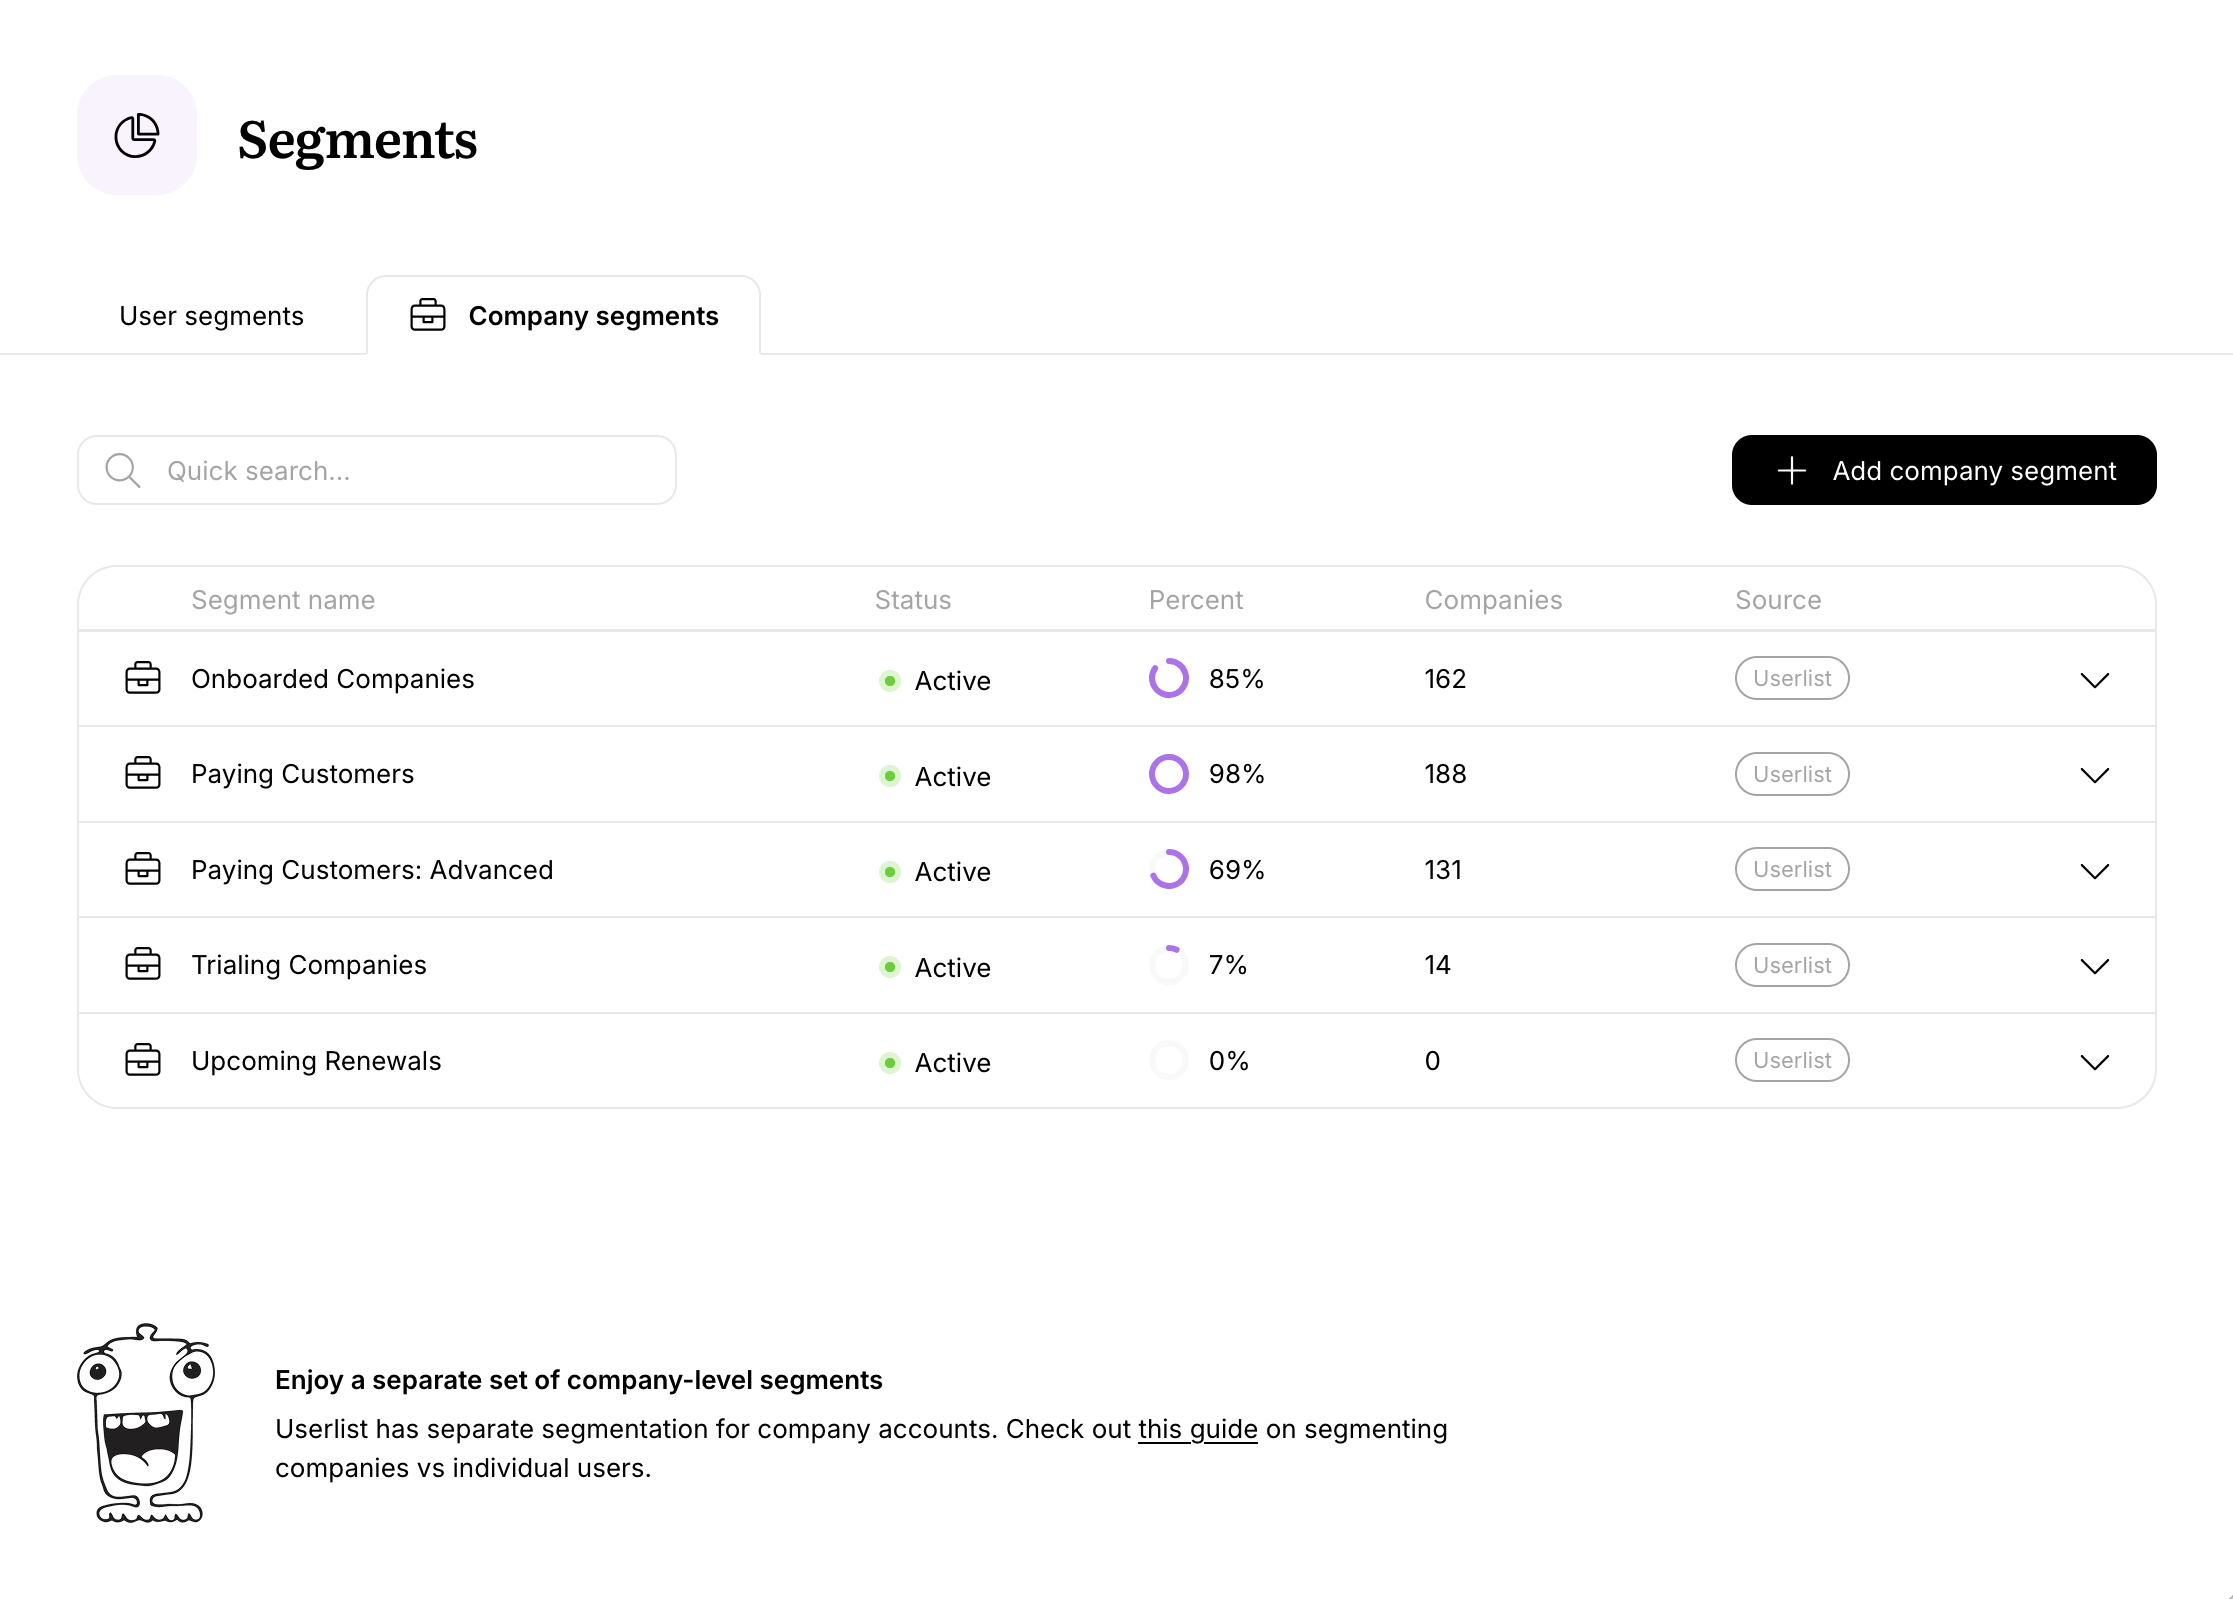Switch to the User segments tab
The image size is (2233, 1601).
[210, 315]
